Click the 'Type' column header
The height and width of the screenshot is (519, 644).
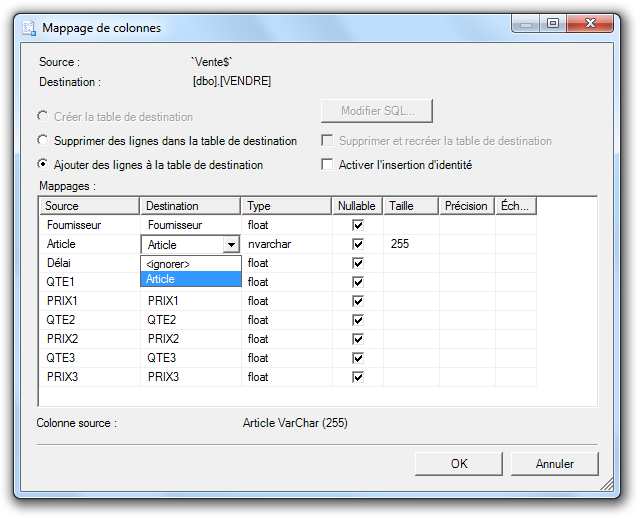click(286, 206)
